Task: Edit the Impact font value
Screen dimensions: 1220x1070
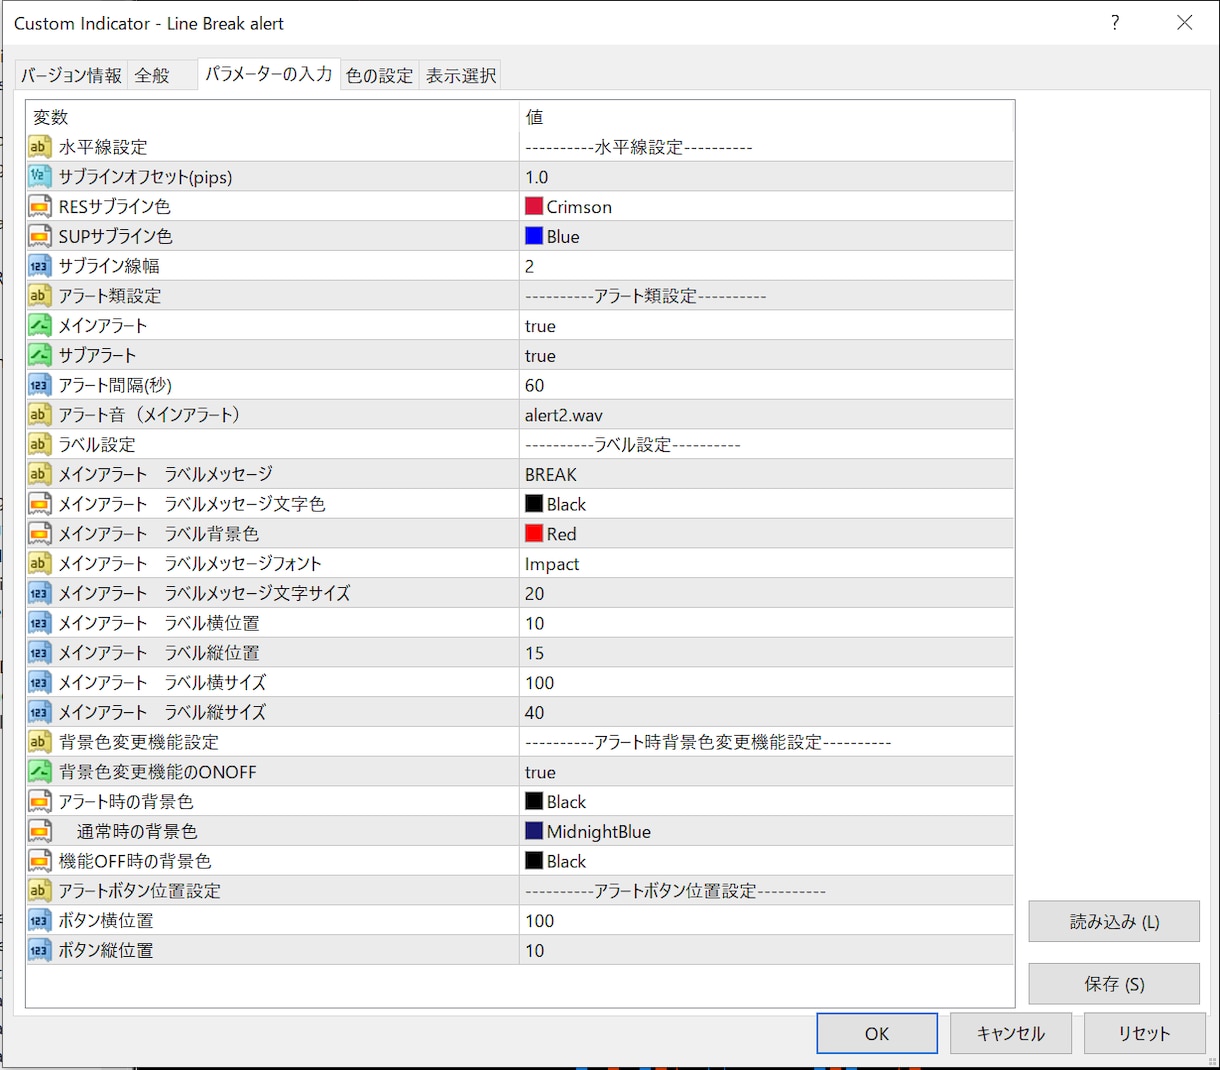Action: pyautogui.click(x=767, y=564)
